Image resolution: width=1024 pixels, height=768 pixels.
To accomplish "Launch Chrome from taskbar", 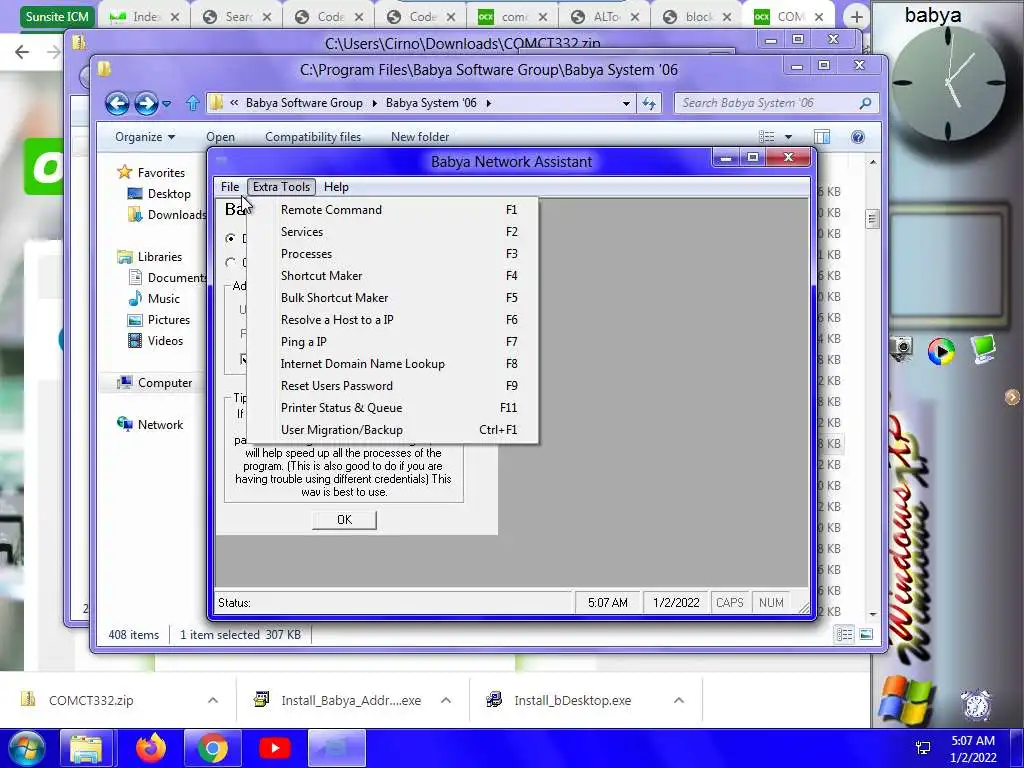I will [212, 748].
